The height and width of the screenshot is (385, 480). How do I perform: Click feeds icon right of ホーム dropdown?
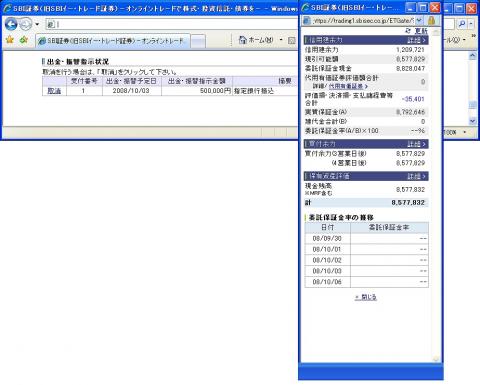292,40
